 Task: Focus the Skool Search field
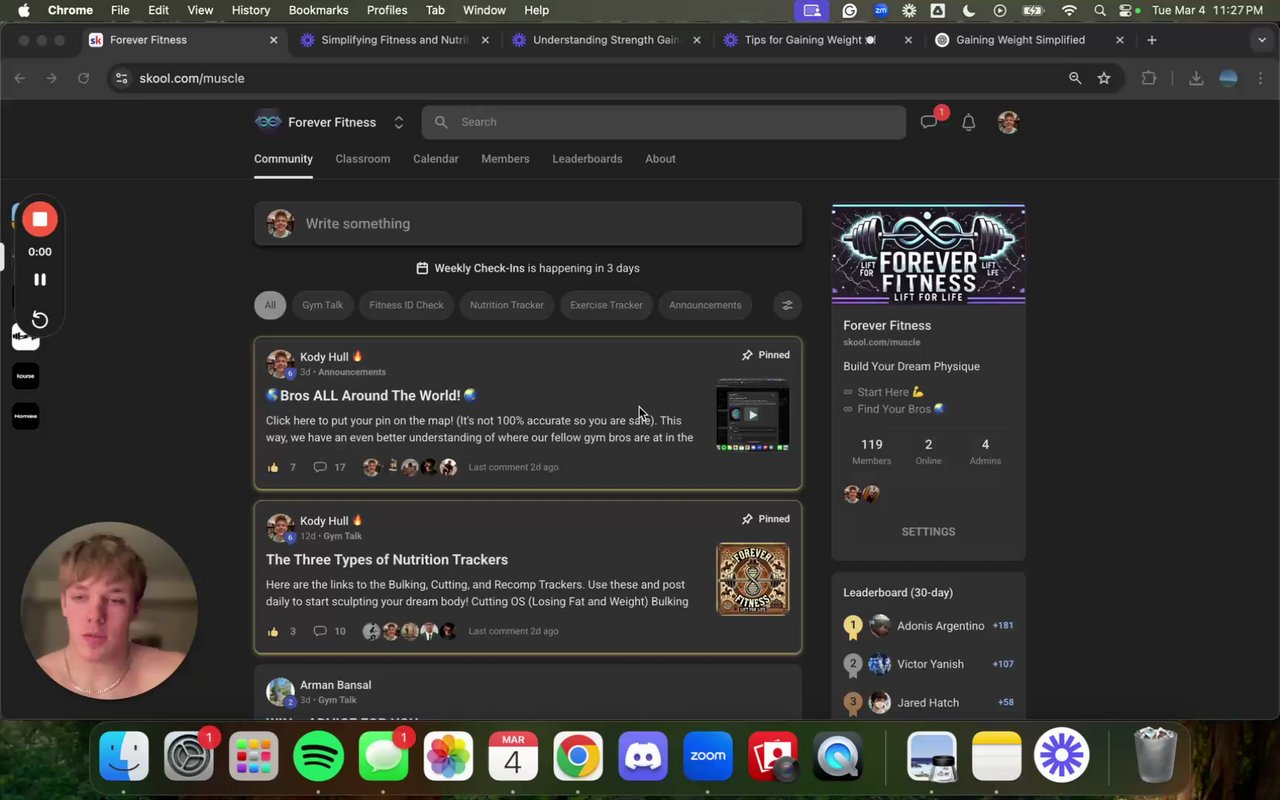[x=664, y=122]
